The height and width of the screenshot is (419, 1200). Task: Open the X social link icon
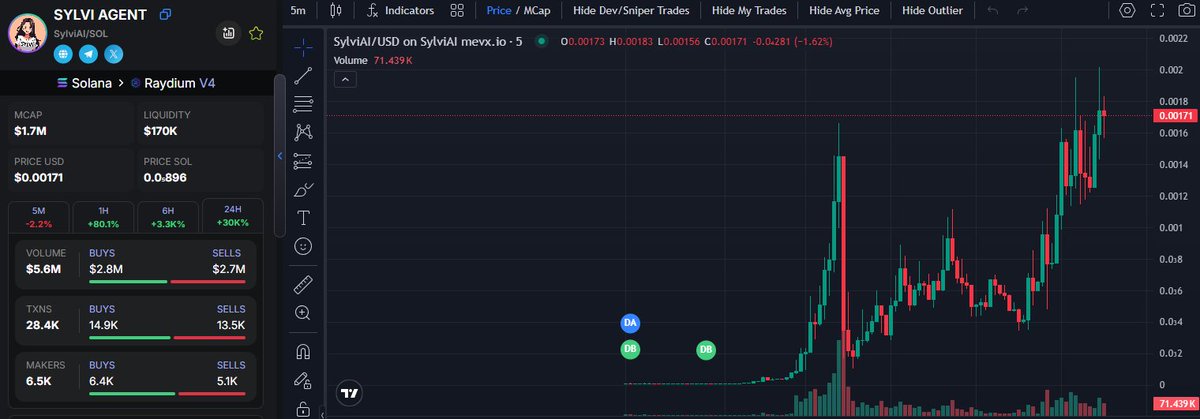click(114, 54)
